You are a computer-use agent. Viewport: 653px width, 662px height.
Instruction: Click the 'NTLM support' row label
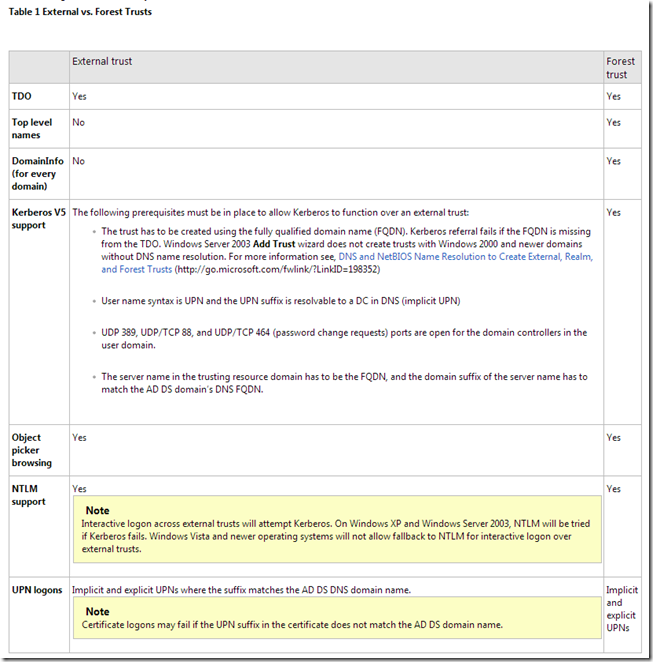click(x=28, y=495)
